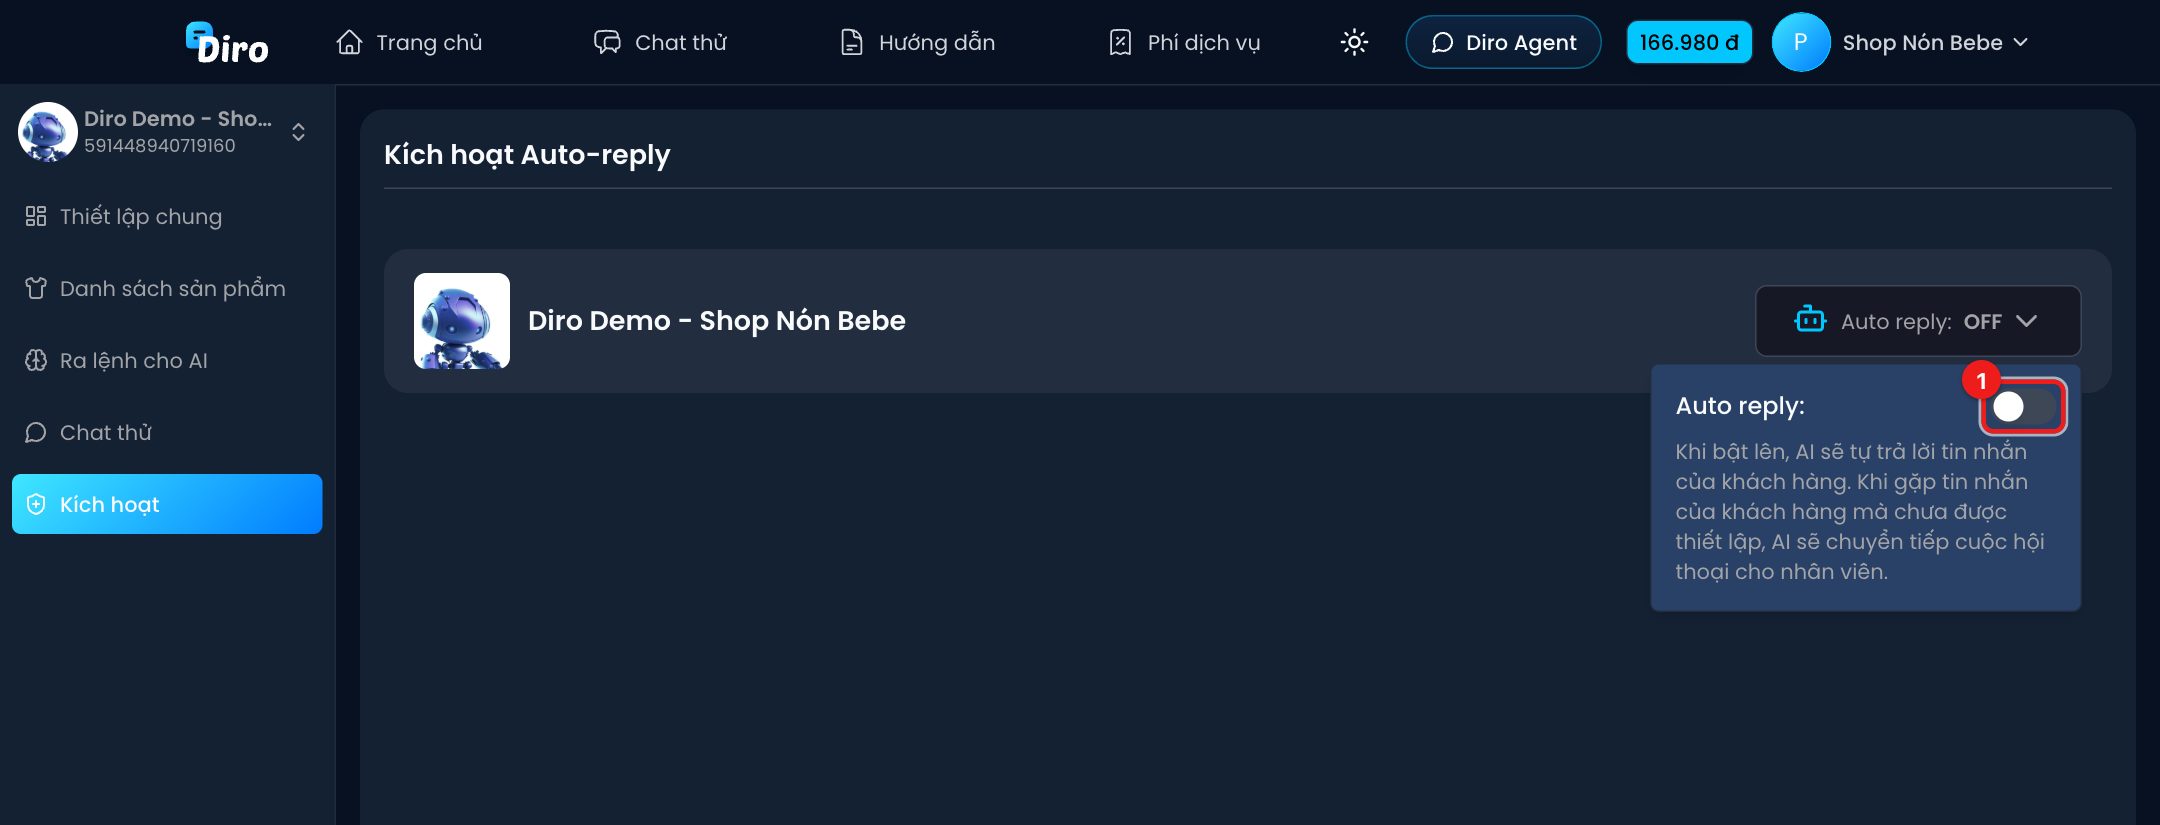Click the brain icon for Ra lệnh cho AI
The height and width of the screenshot is (825, 2160).
(x=36, y=360)
